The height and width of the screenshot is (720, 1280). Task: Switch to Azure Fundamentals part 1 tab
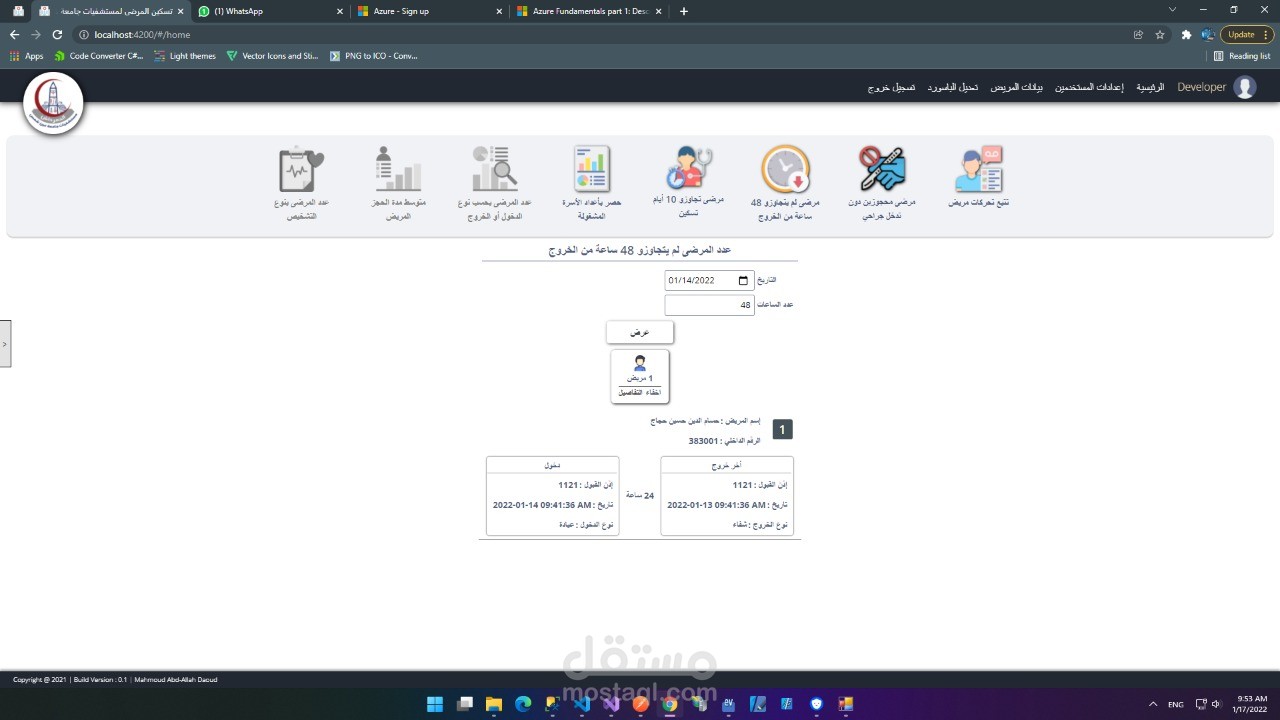(590, 11)
